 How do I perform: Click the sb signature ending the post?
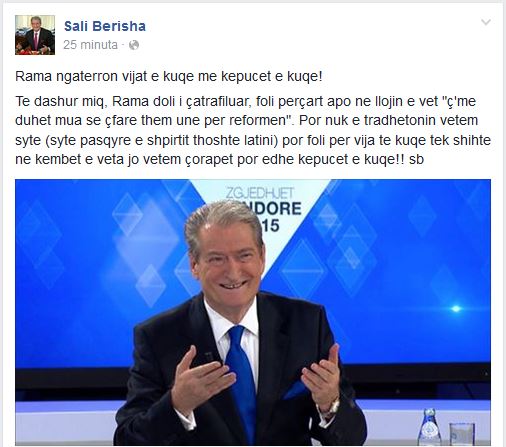pyautogui.click(x=416, y=159)
